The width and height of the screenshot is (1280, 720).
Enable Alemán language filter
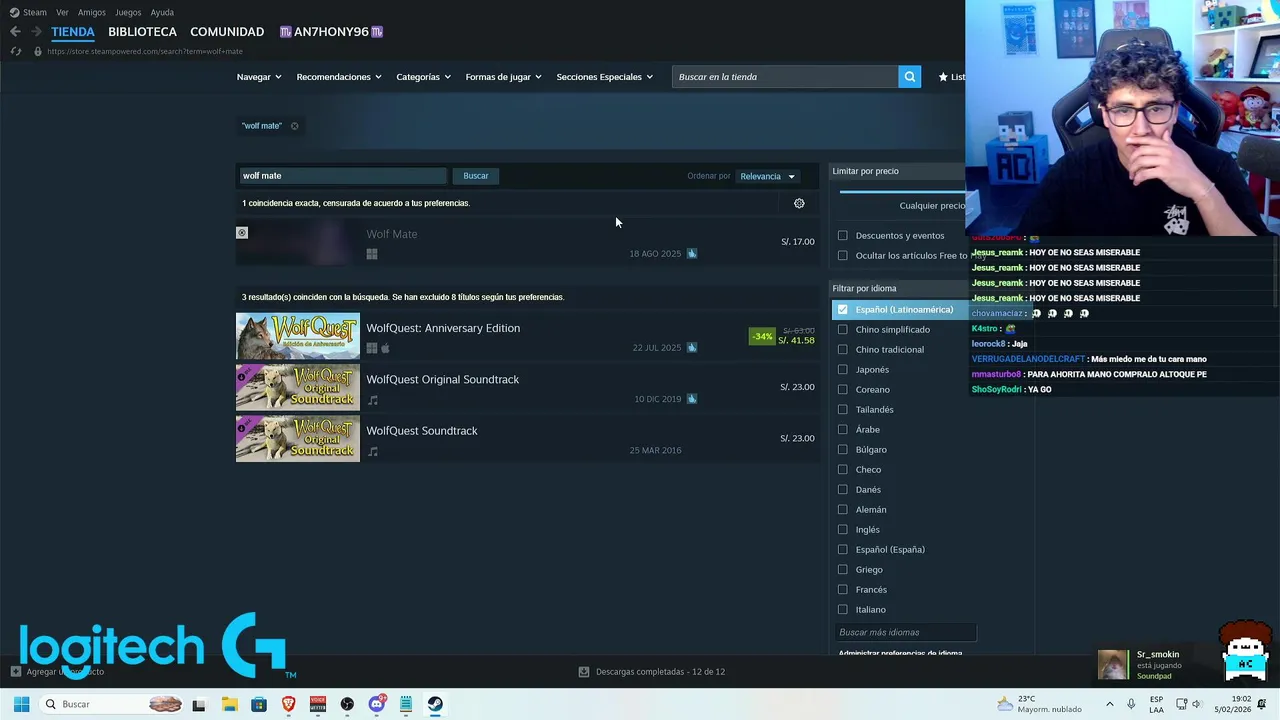pyautogui.click(x=843, y=510)
